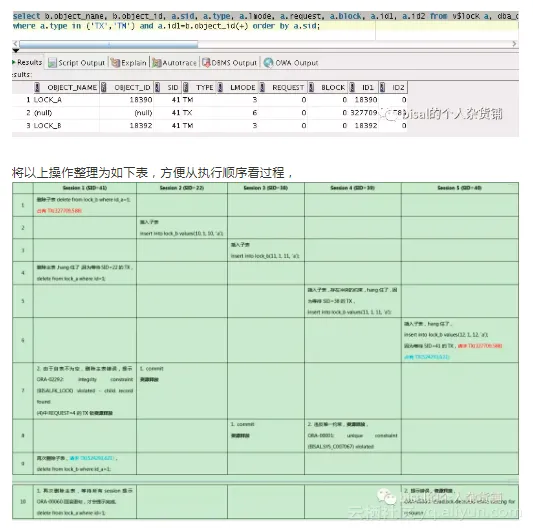Select the OWA Output globe icon
The width and height of the screenshot is (533, 532).
click(x=268, y=63)
